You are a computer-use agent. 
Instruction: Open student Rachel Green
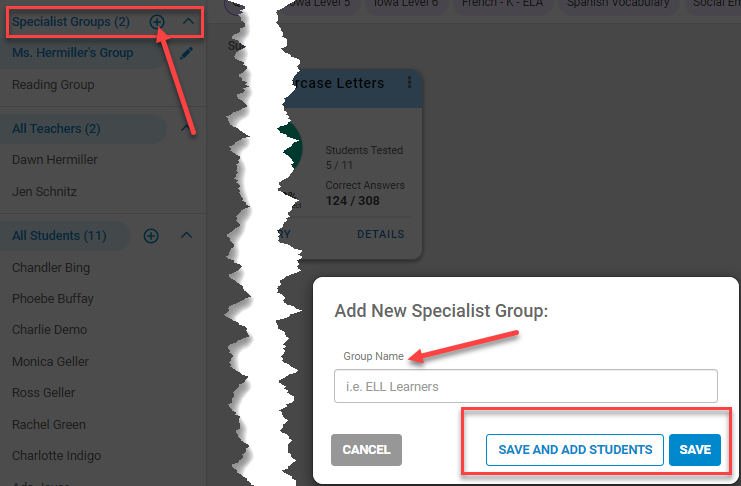pyautogui.click(x=49, y=425)
